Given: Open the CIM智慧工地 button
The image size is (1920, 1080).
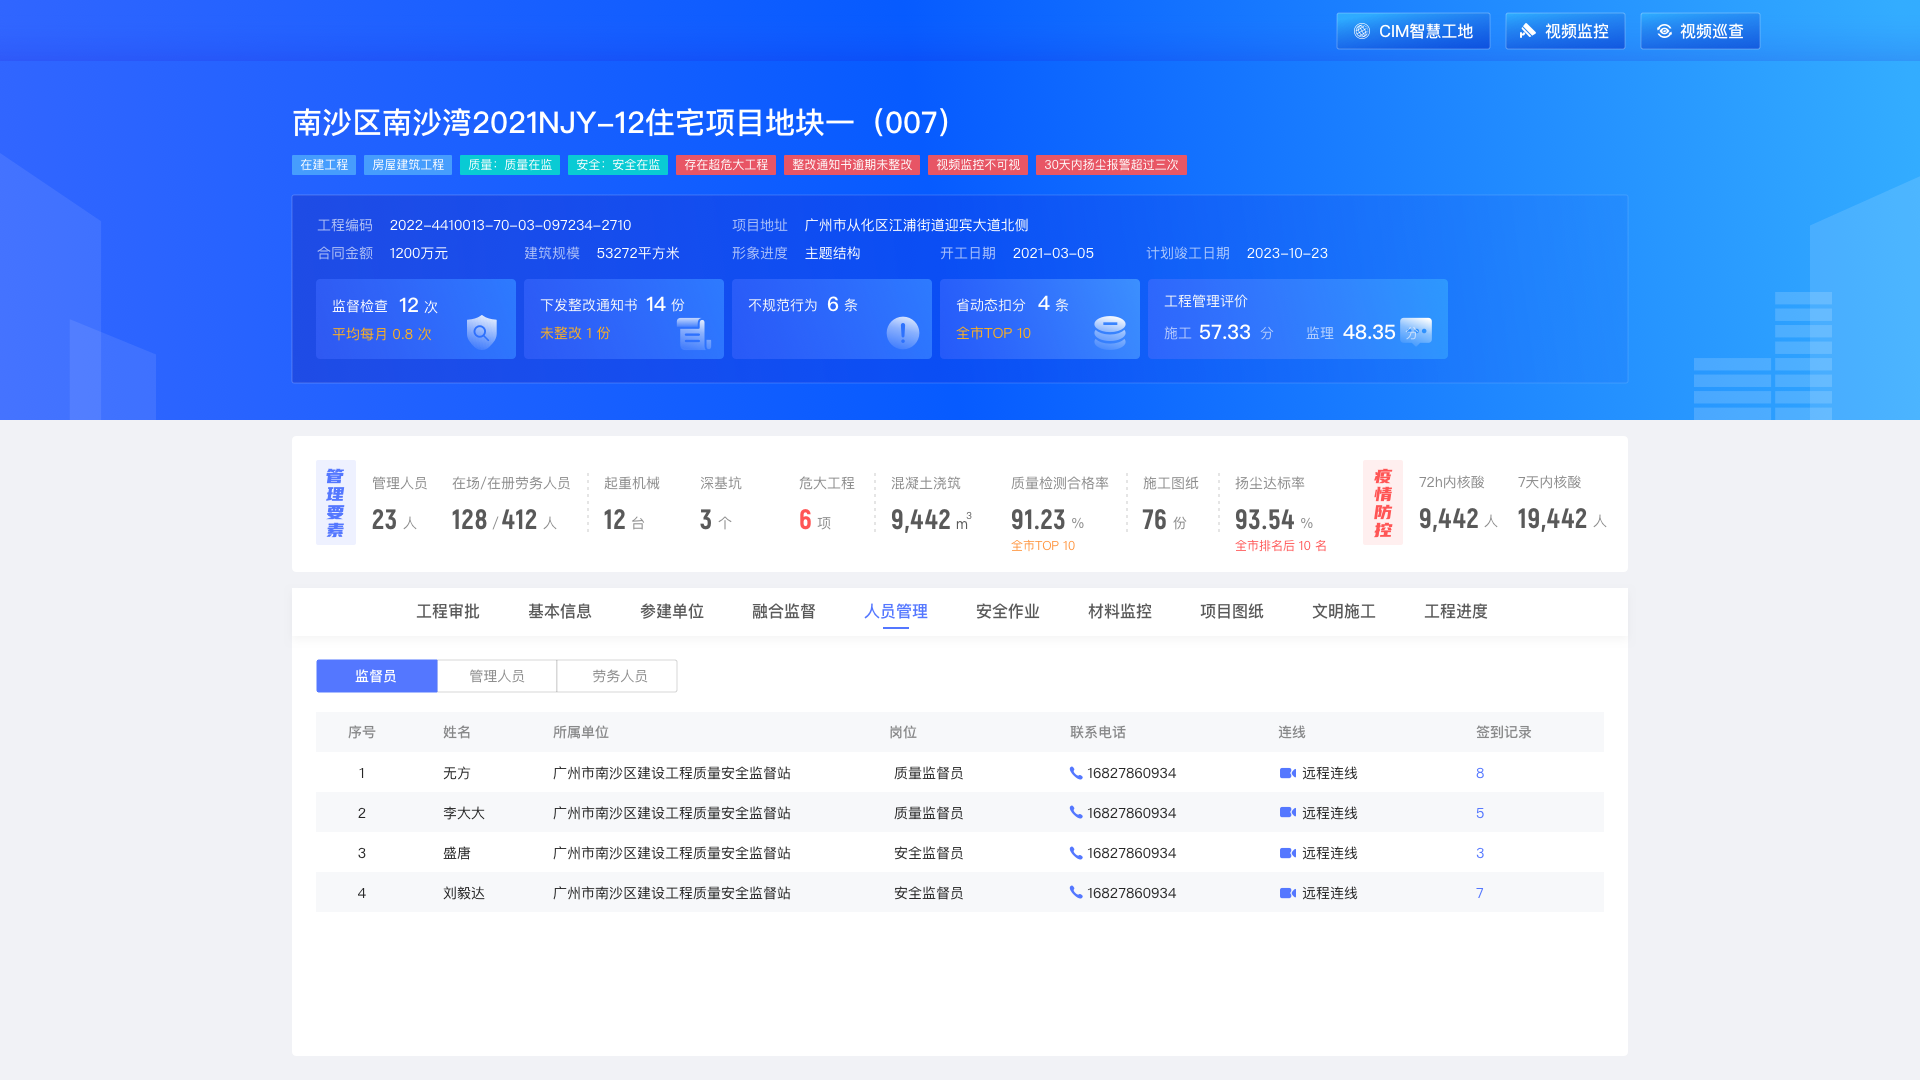Looking at the screenshot, I should pyautogui.click(x=1413, y=31).
